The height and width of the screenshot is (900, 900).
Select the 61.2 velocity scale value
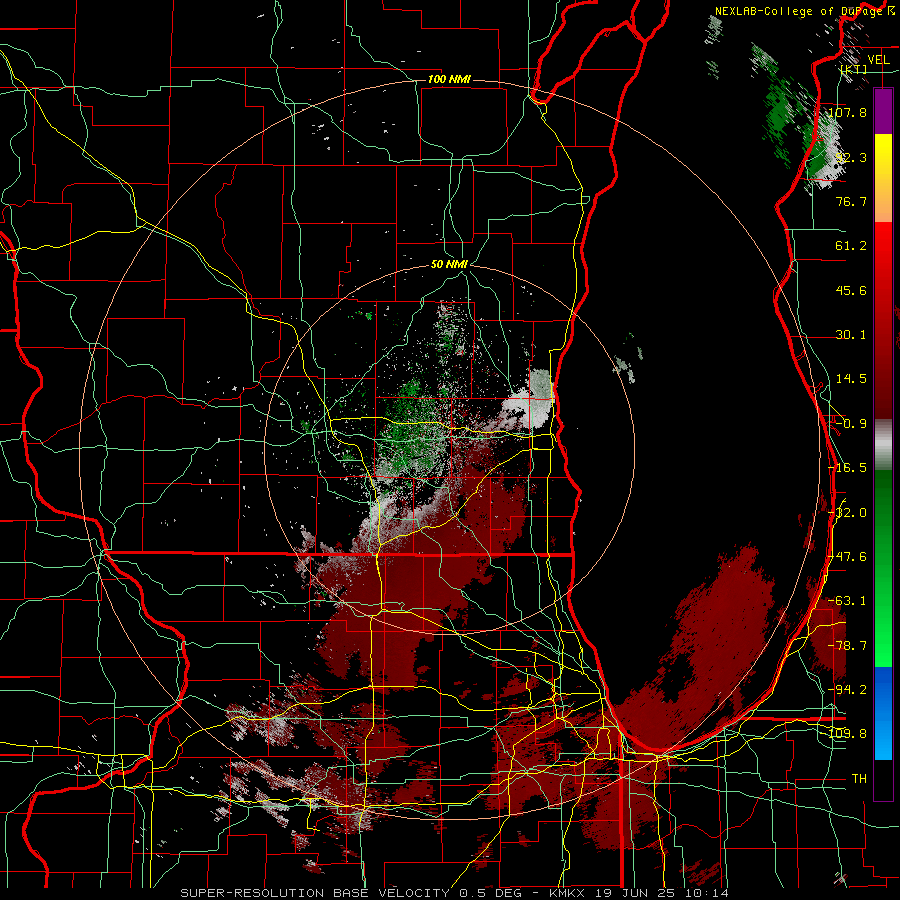tap(851, 246)
